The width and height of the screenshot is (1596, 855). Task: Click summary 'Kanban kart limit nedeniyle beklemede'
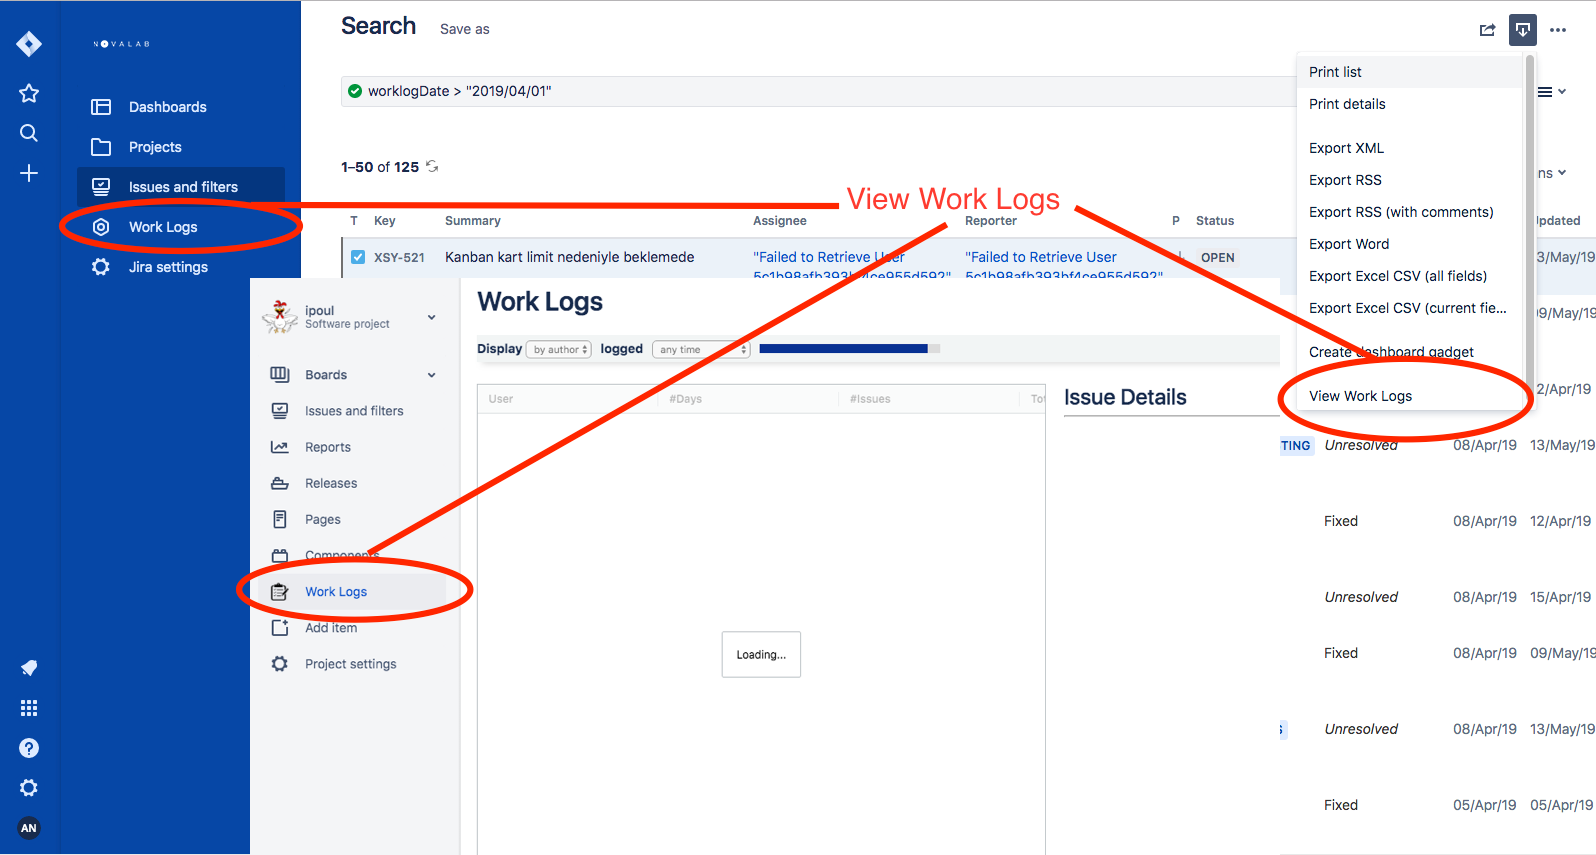[x=570, y=257]
